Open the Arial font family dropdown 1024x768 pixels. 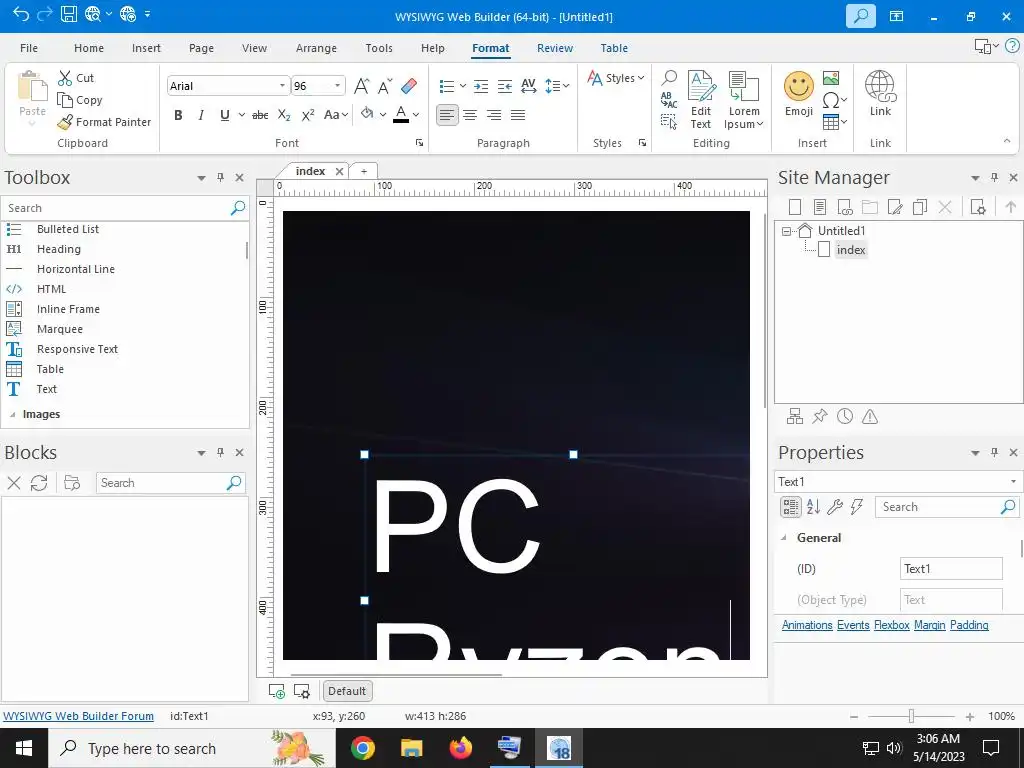[x=282, y=86]
